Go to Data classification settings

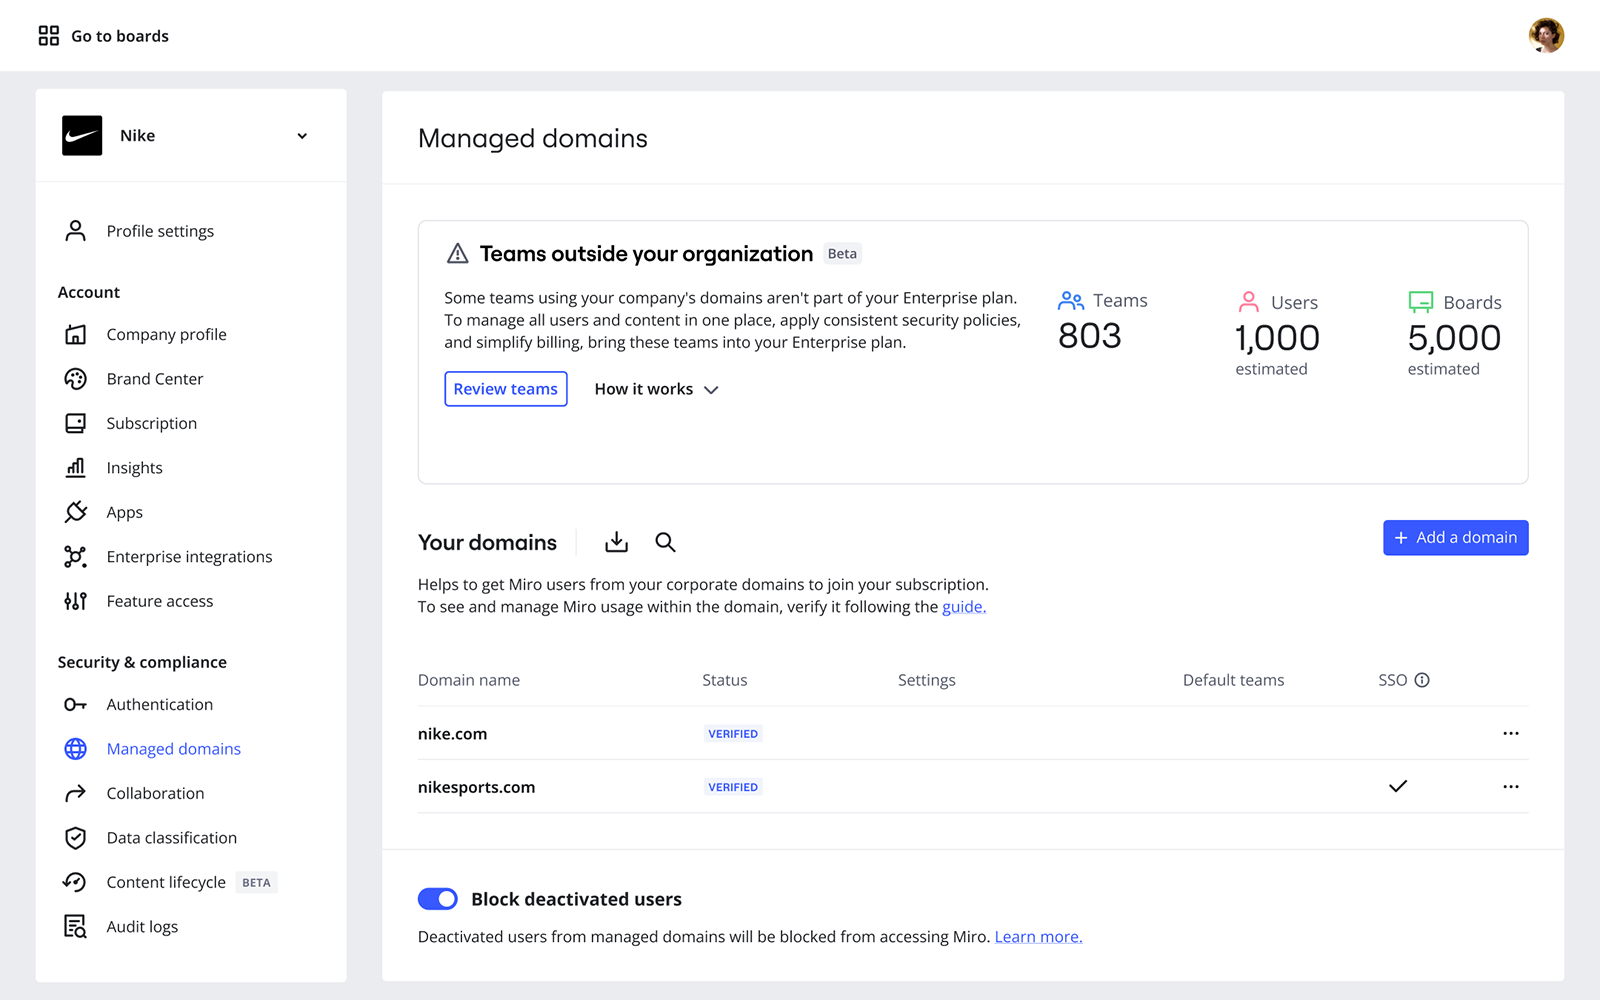tap(171, 838)
